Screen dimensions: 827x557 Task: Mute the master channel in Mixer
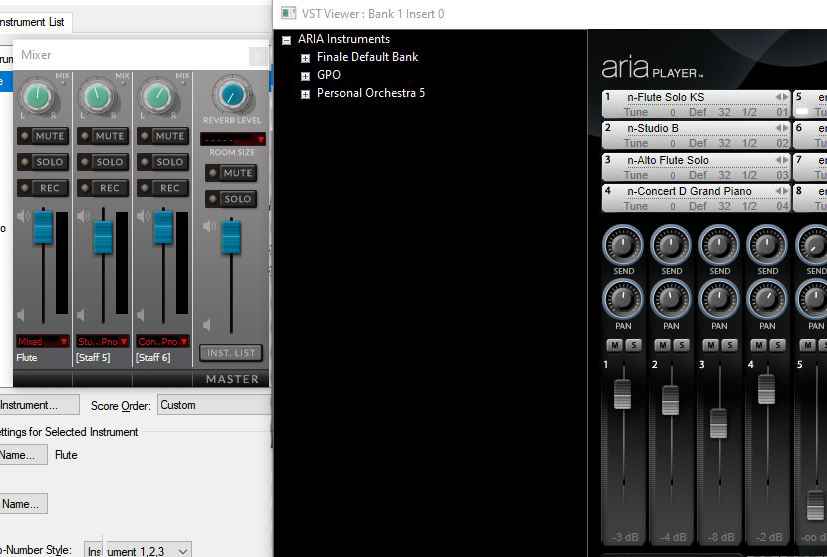[x=231, y=173]
